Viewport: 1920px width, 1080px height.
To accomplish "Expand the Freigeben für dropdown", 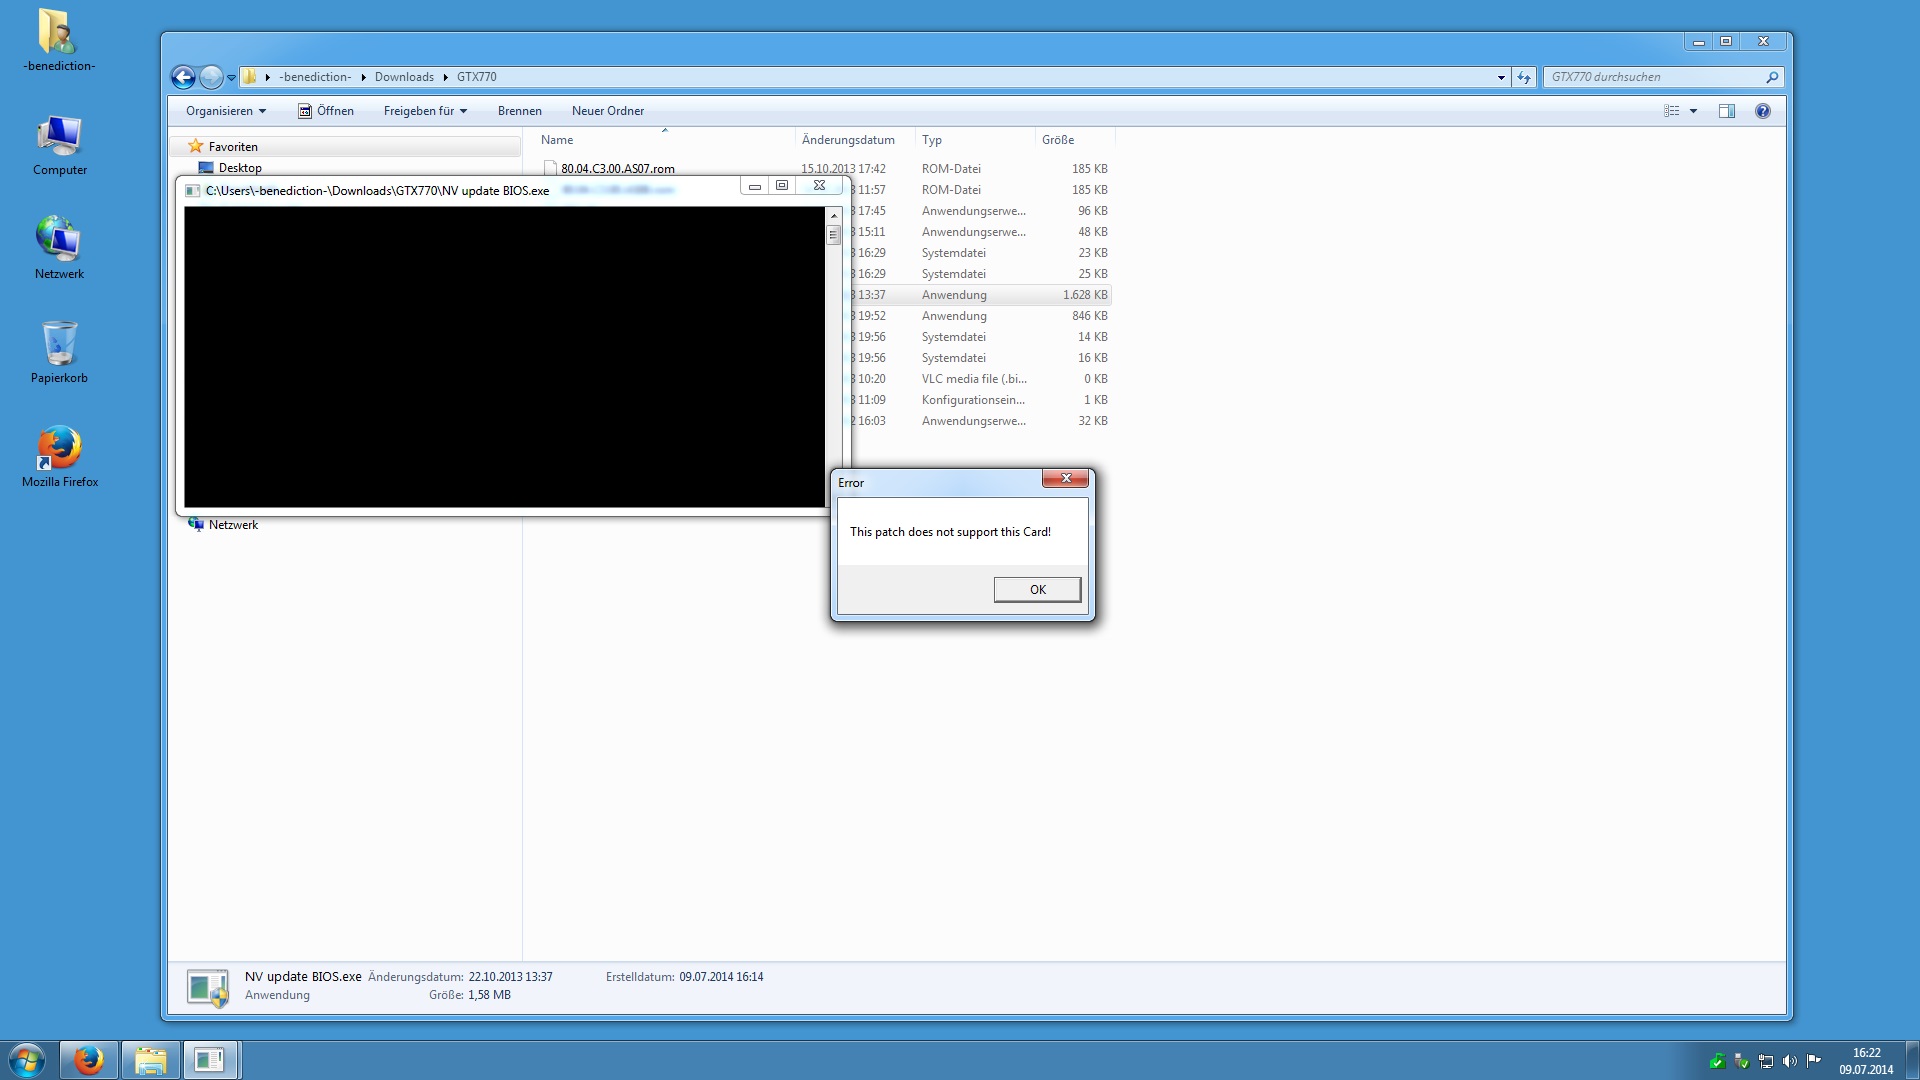I will [425, 111].
